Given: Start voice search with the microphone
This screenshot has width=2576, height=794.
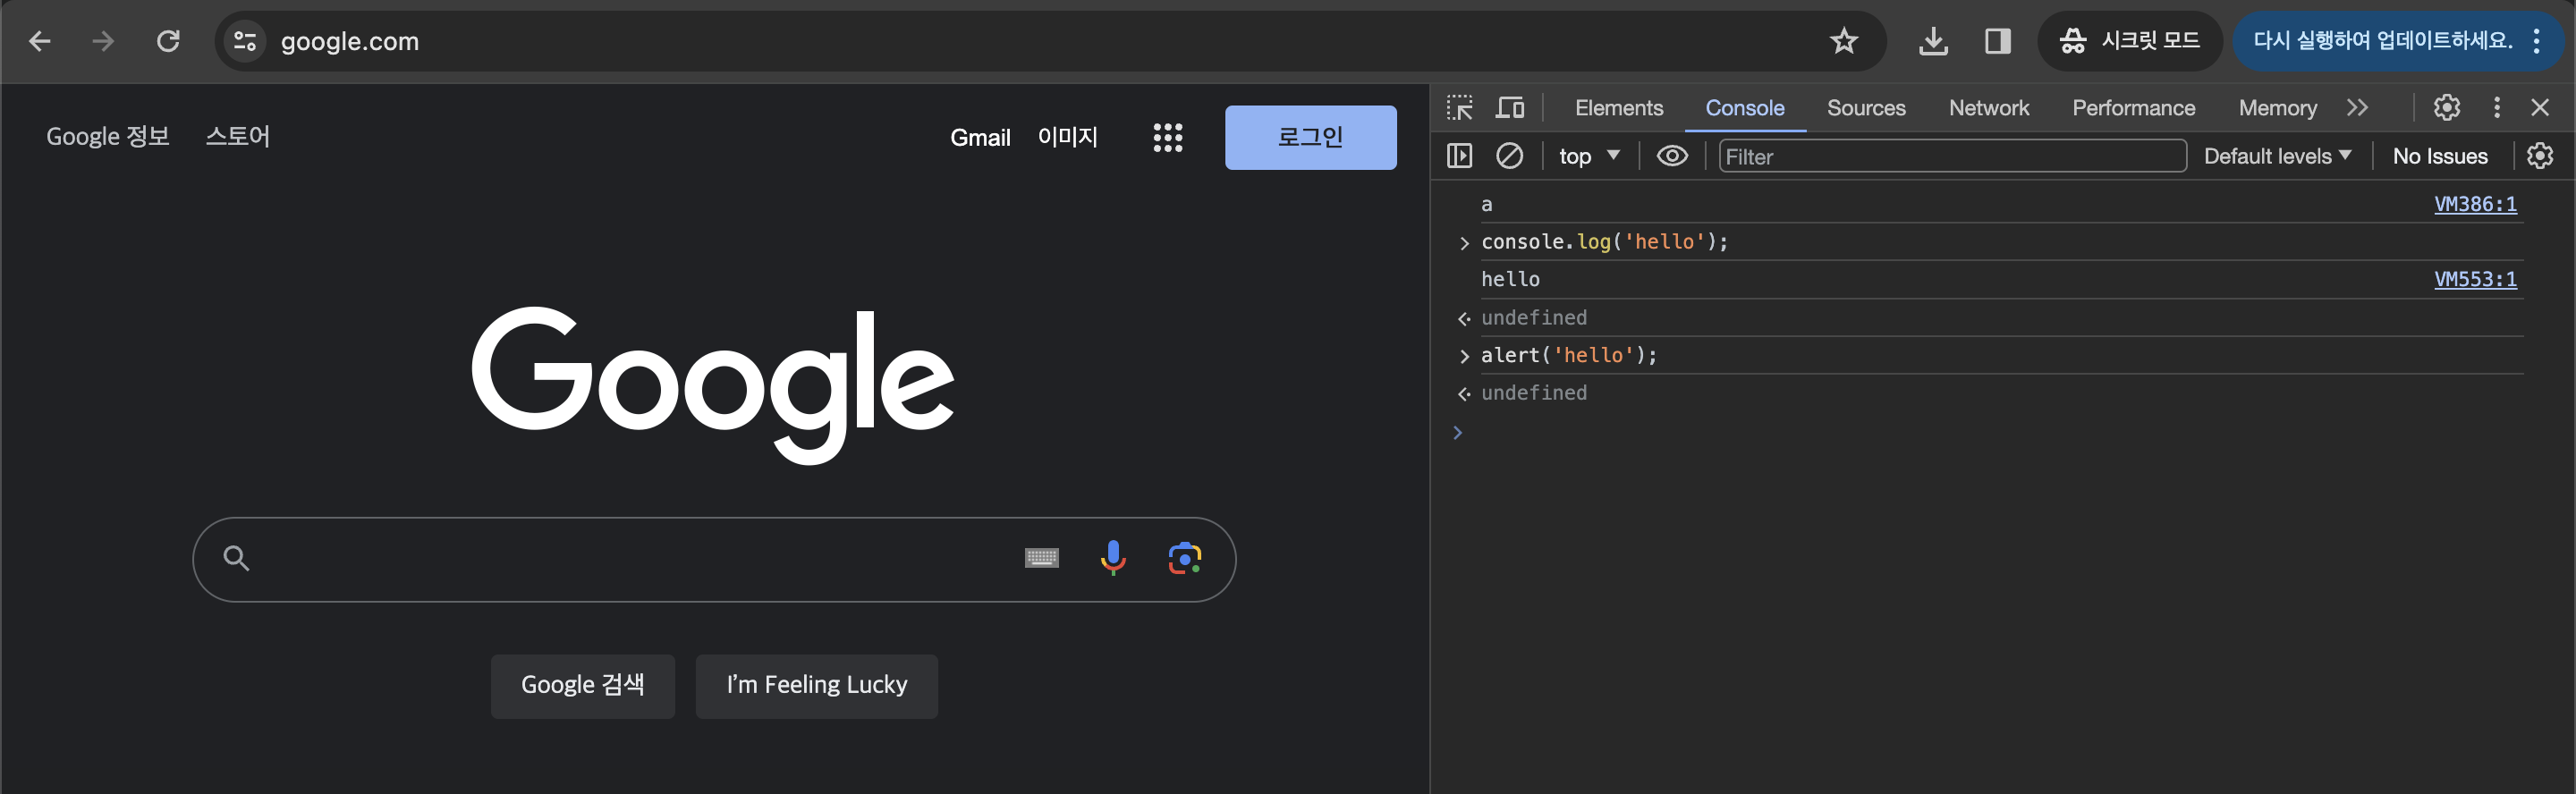Looking at the screenshot, I should [1112, 558].
